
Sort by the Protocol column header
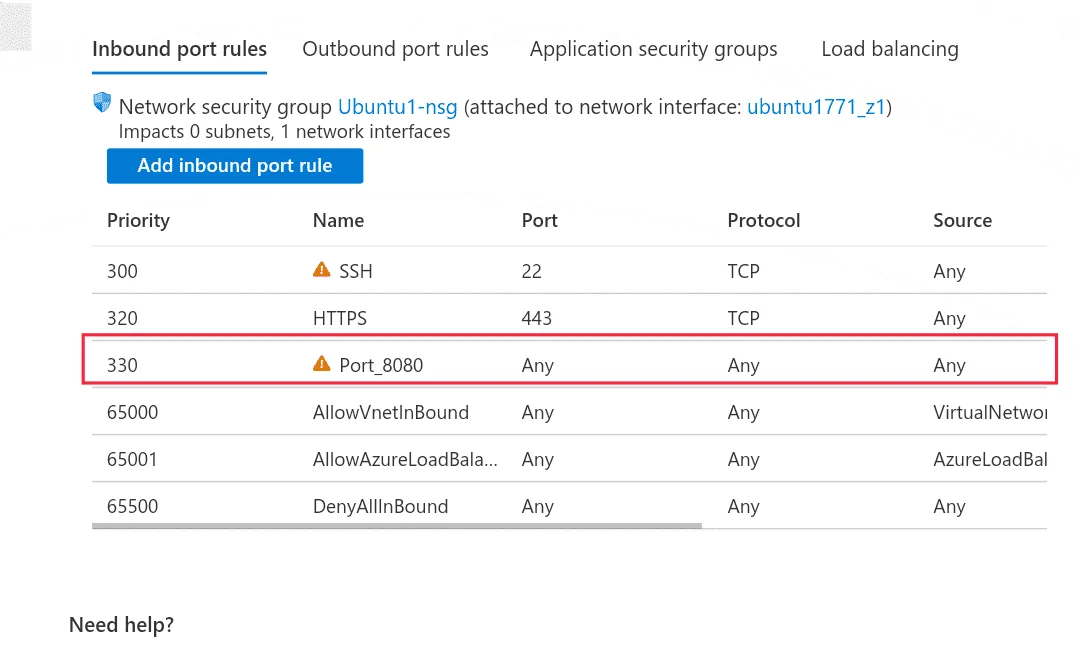pos(764,220)
